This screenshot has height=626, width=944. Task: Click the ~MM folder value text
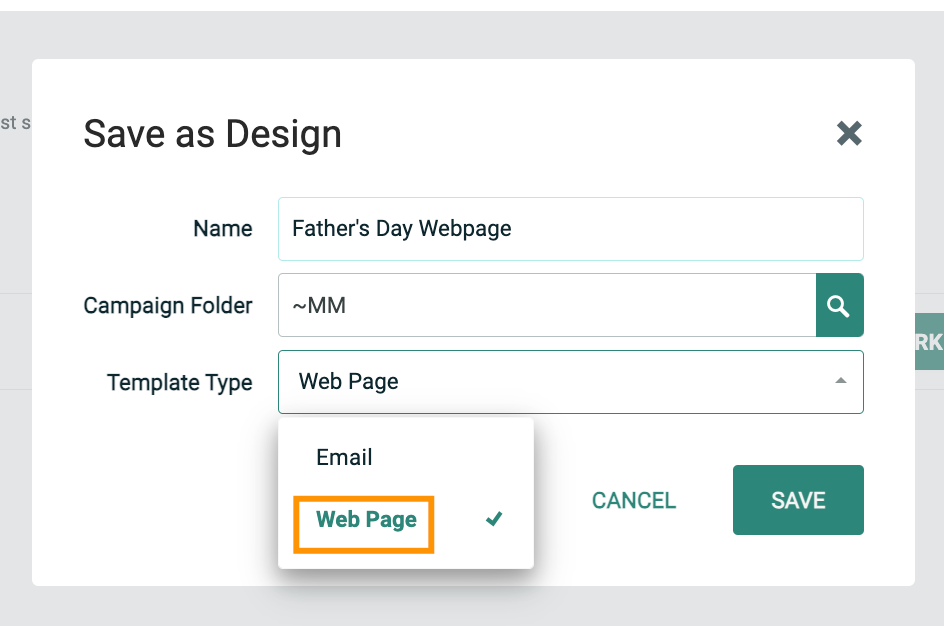click(x=318, y=306)
